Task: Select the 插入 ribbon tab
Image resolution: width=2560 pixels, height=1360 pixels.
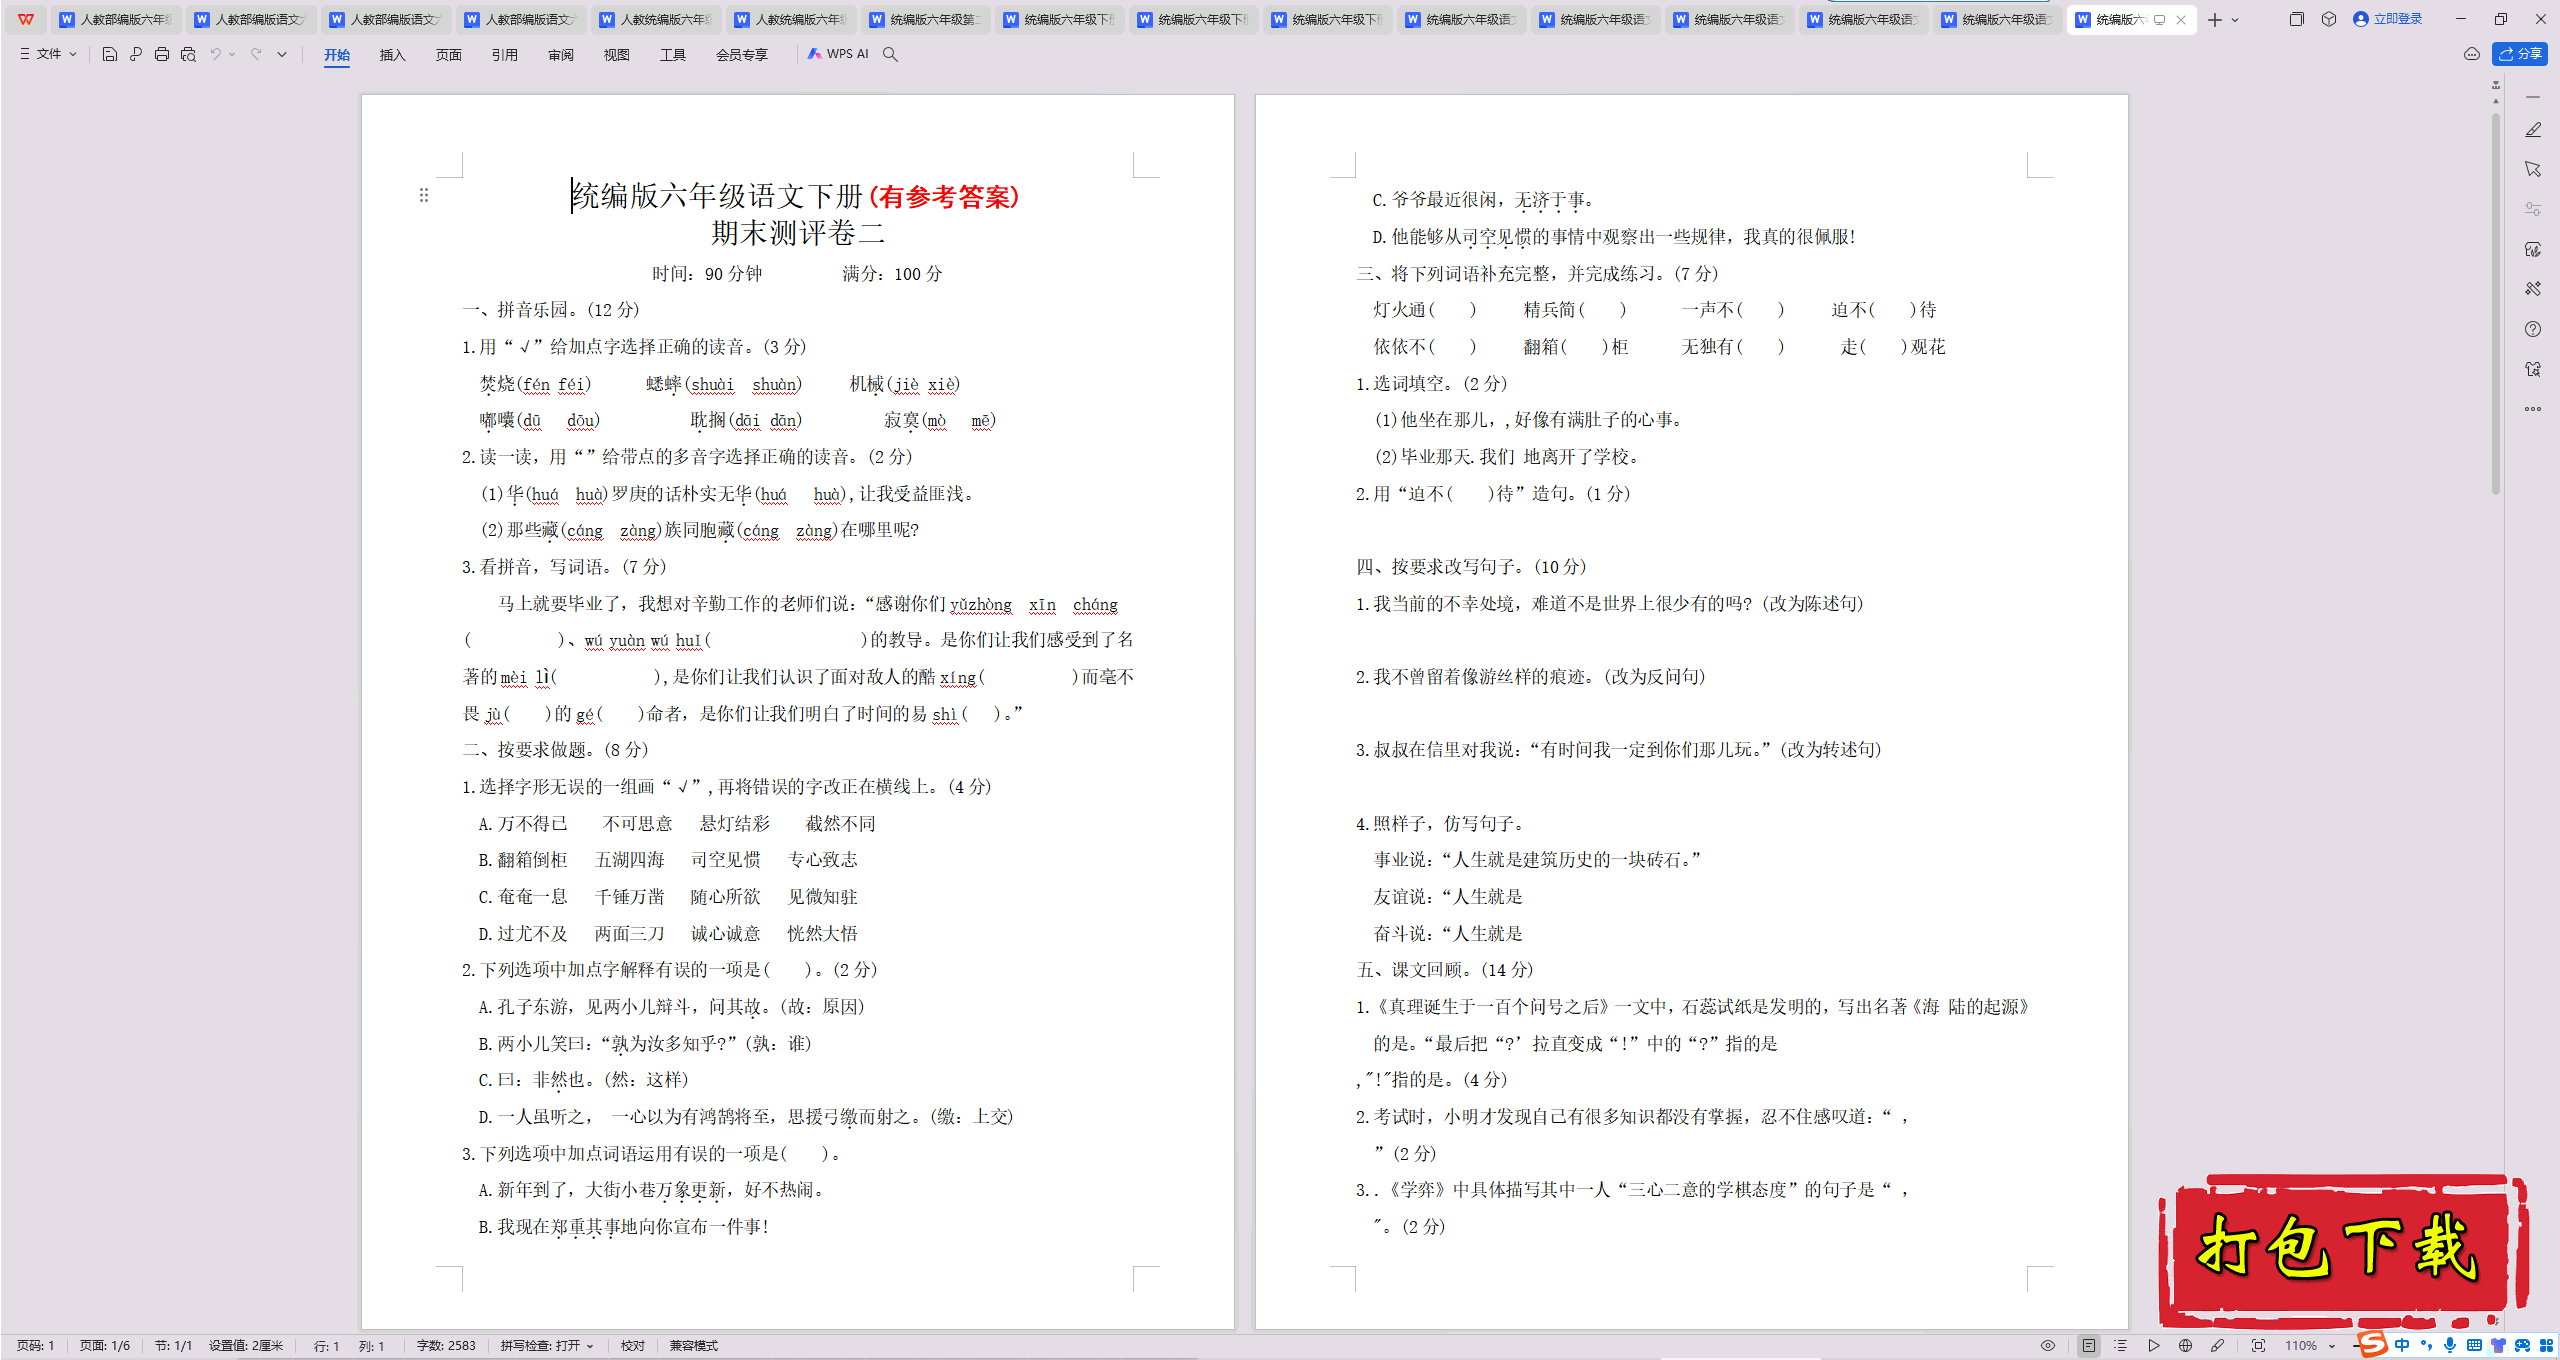Action: click(x=393, y=55)
